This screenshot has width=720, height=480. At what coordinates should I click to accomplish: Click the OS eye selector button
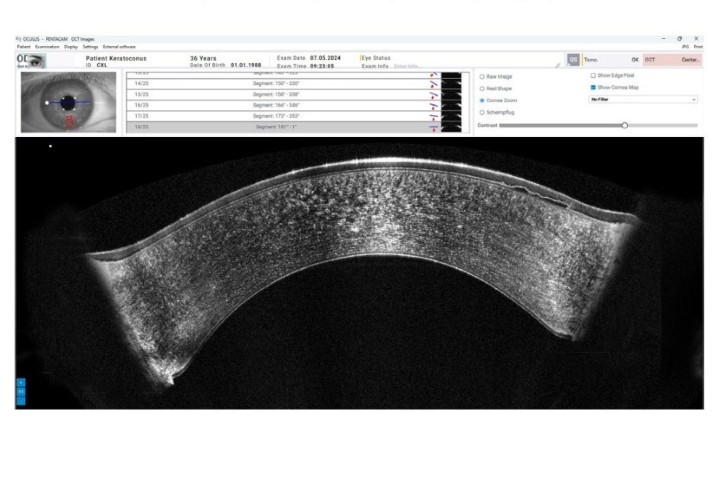pos(573,60)
